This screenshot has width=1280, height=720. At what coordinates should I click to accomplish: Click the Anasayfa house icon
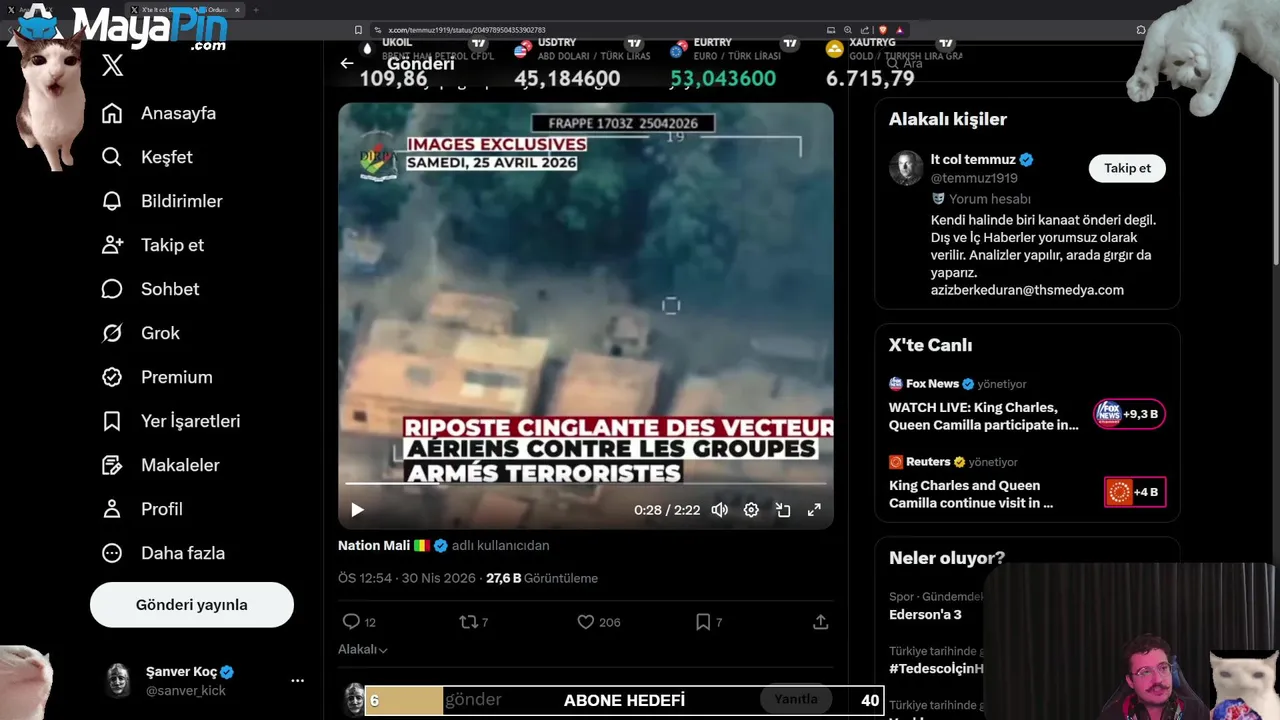click(x=112, y=113)
